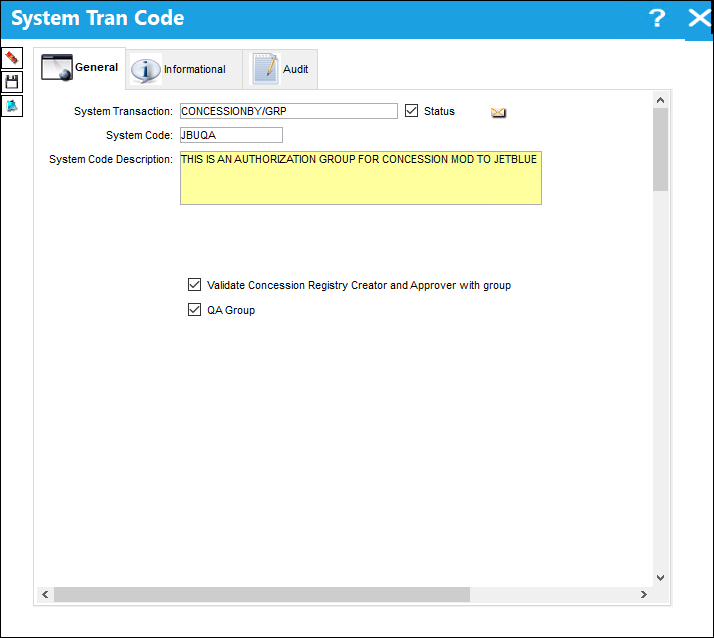Click the red eraser icon in left toolbar
The width and height of the screenshot is (714, 638).
(11, 58)
